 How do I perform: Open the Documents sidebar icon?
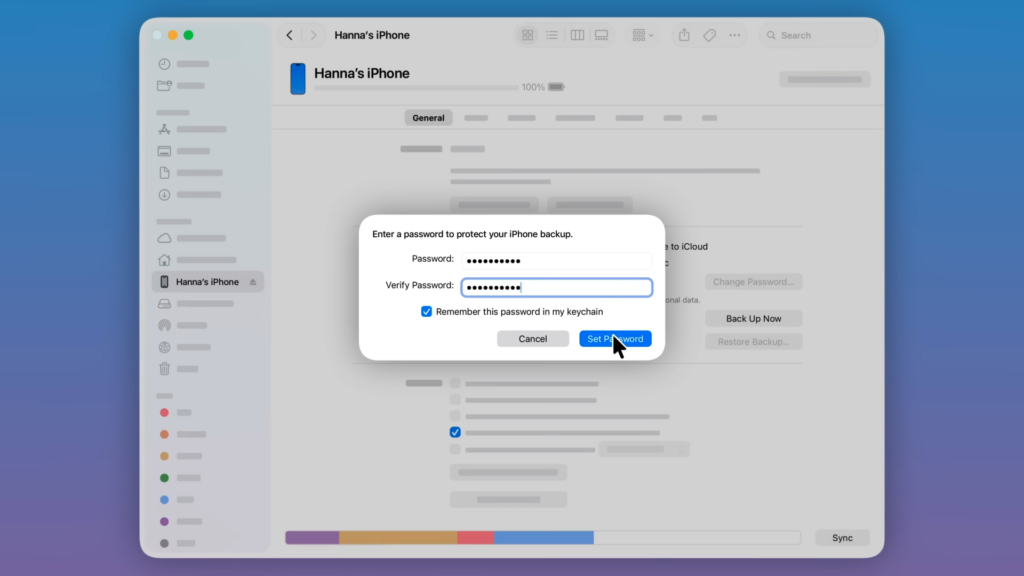coord(165,173)
